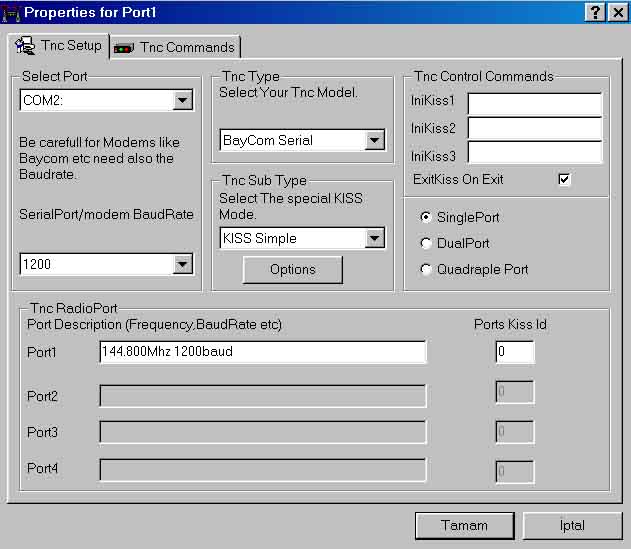
Task: Click the question mark help button
Action: (595, 12)
